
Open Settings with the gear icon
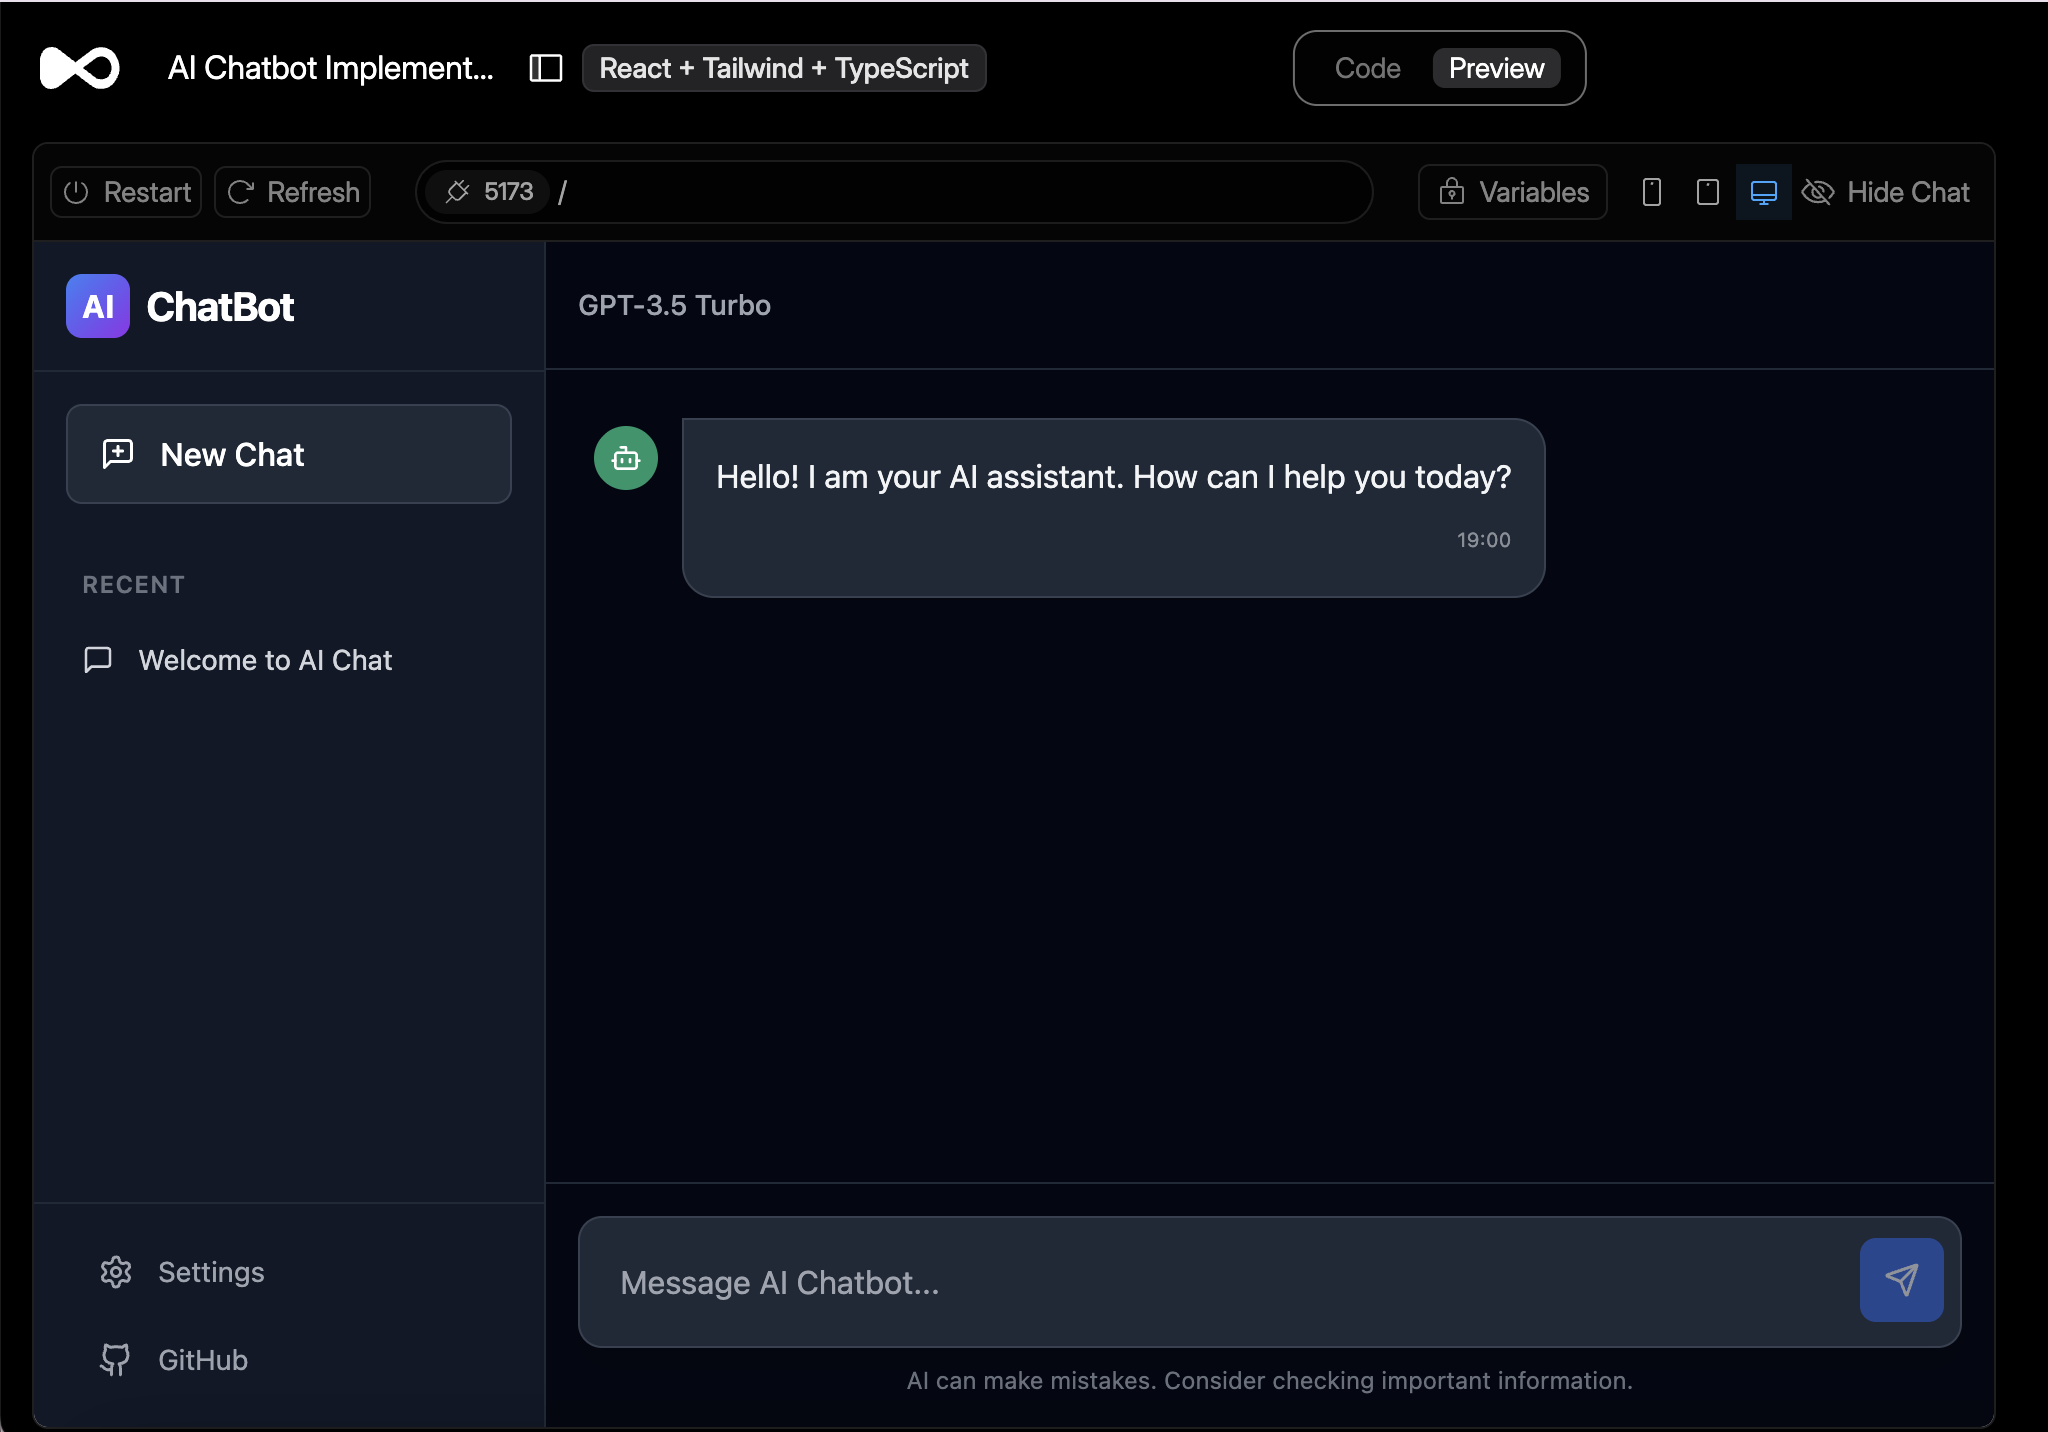pyautogui.click(x=116, y=1272)
